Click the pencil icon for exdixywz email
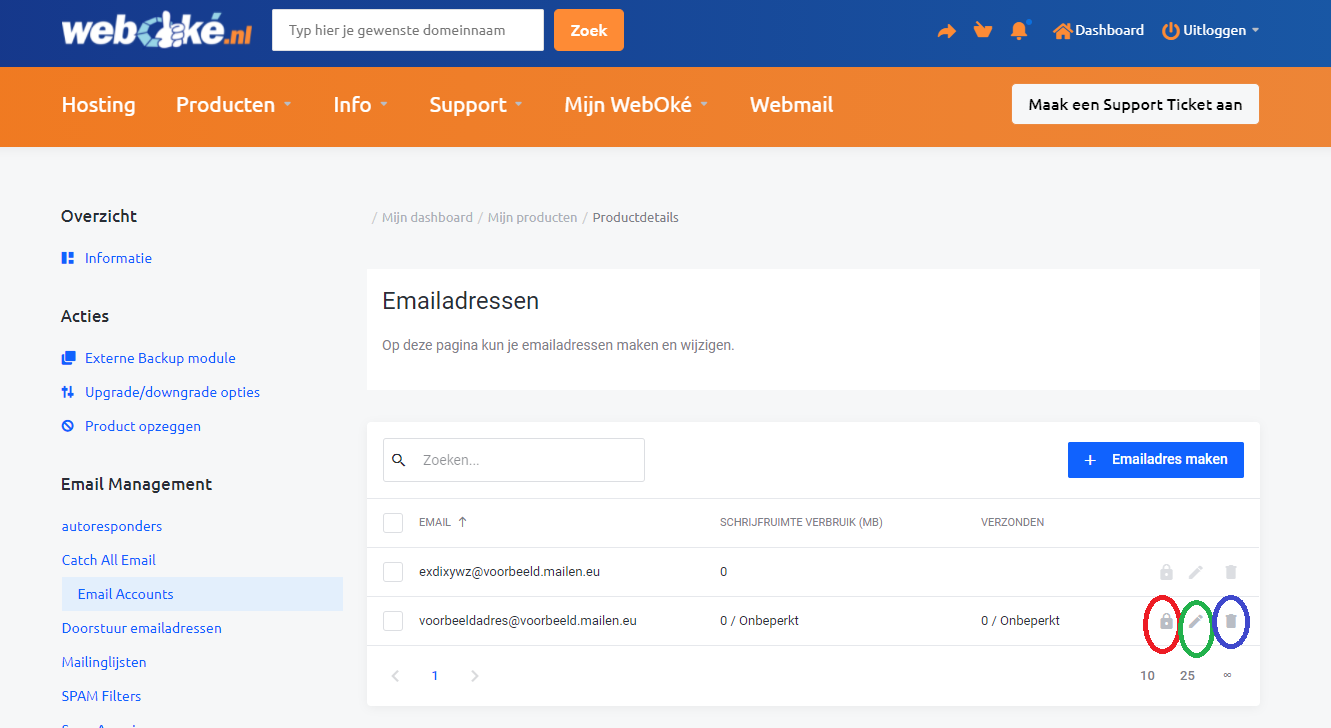Screen dimensions: 1331x728 1195,572
